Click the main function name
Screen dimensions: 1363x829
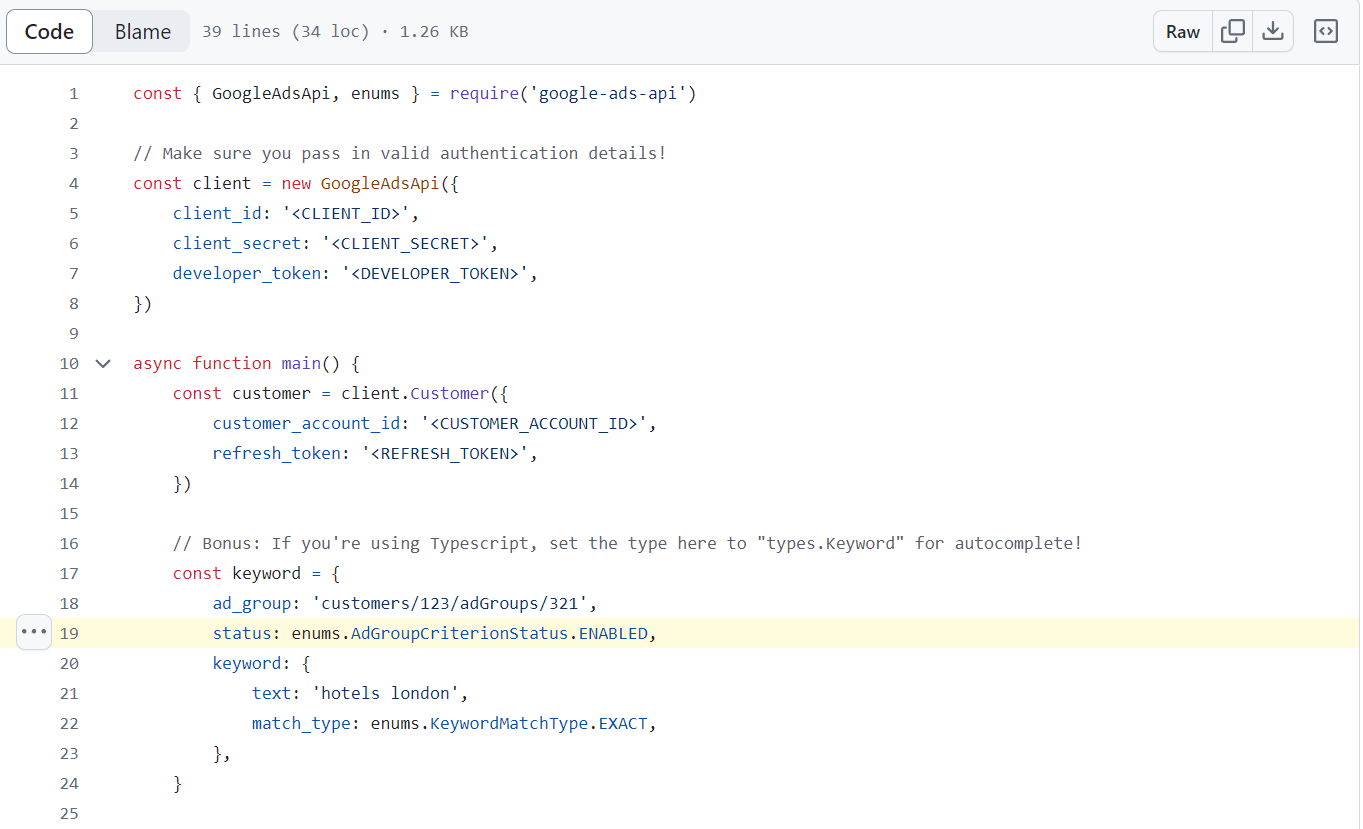pyautogui.click(x=301, y=363)
